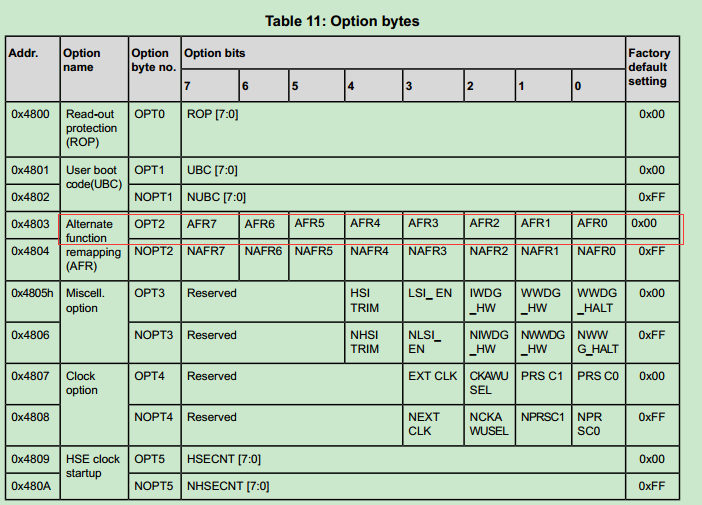
Task: Click the "Clock option" name cell
Action: point(80,383)
